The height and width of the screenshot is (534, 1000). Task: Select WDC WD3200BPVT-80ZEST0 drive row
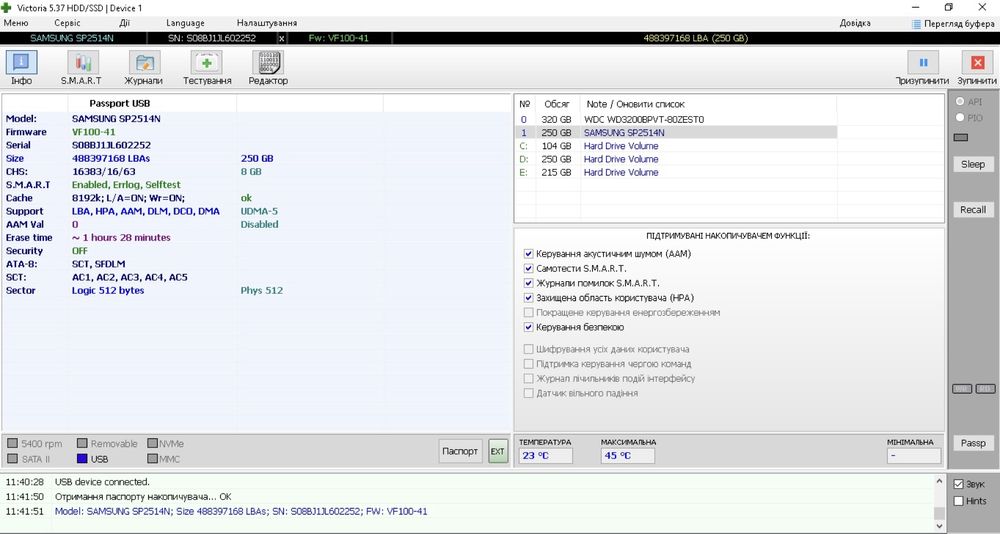point(676,119)
